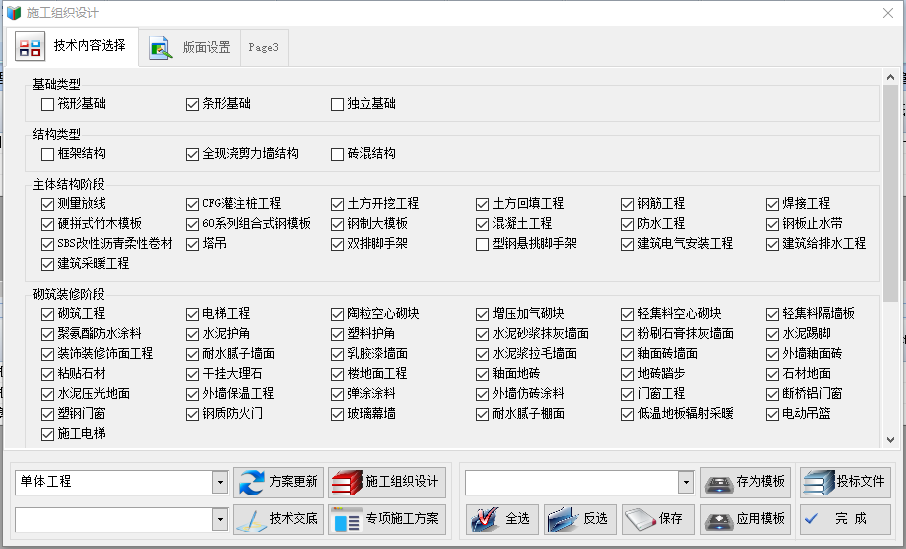Click 存为模板 button

746,482
